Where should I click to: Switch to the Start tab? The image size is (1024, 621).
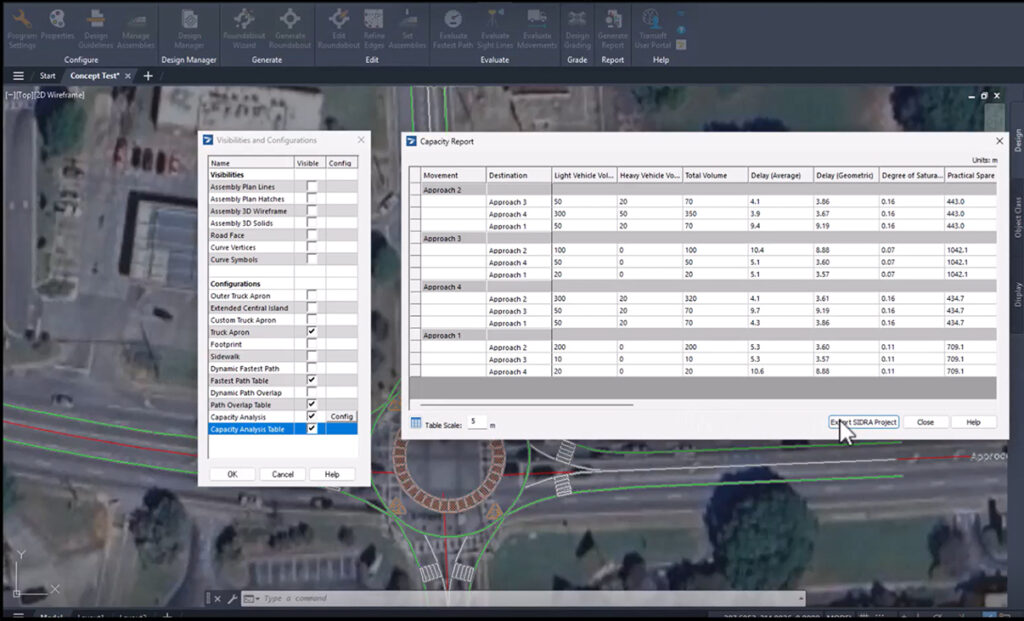(x=47, y=76)
